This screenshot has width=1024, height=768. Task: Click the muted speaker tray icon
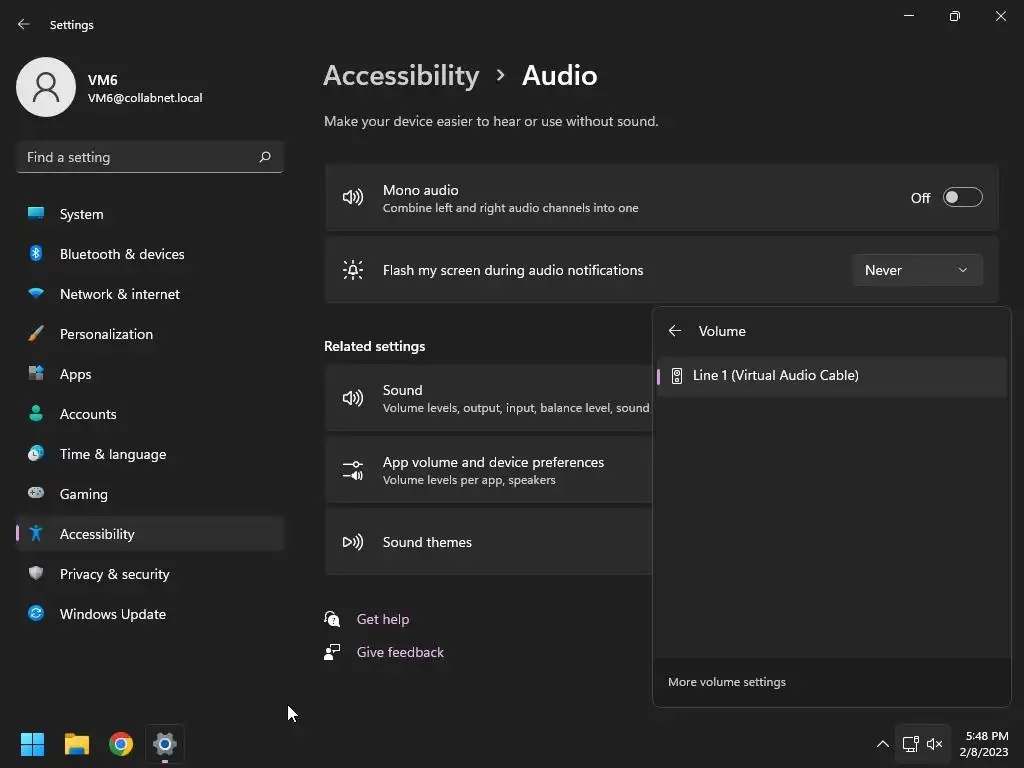(x=935, y=744)
